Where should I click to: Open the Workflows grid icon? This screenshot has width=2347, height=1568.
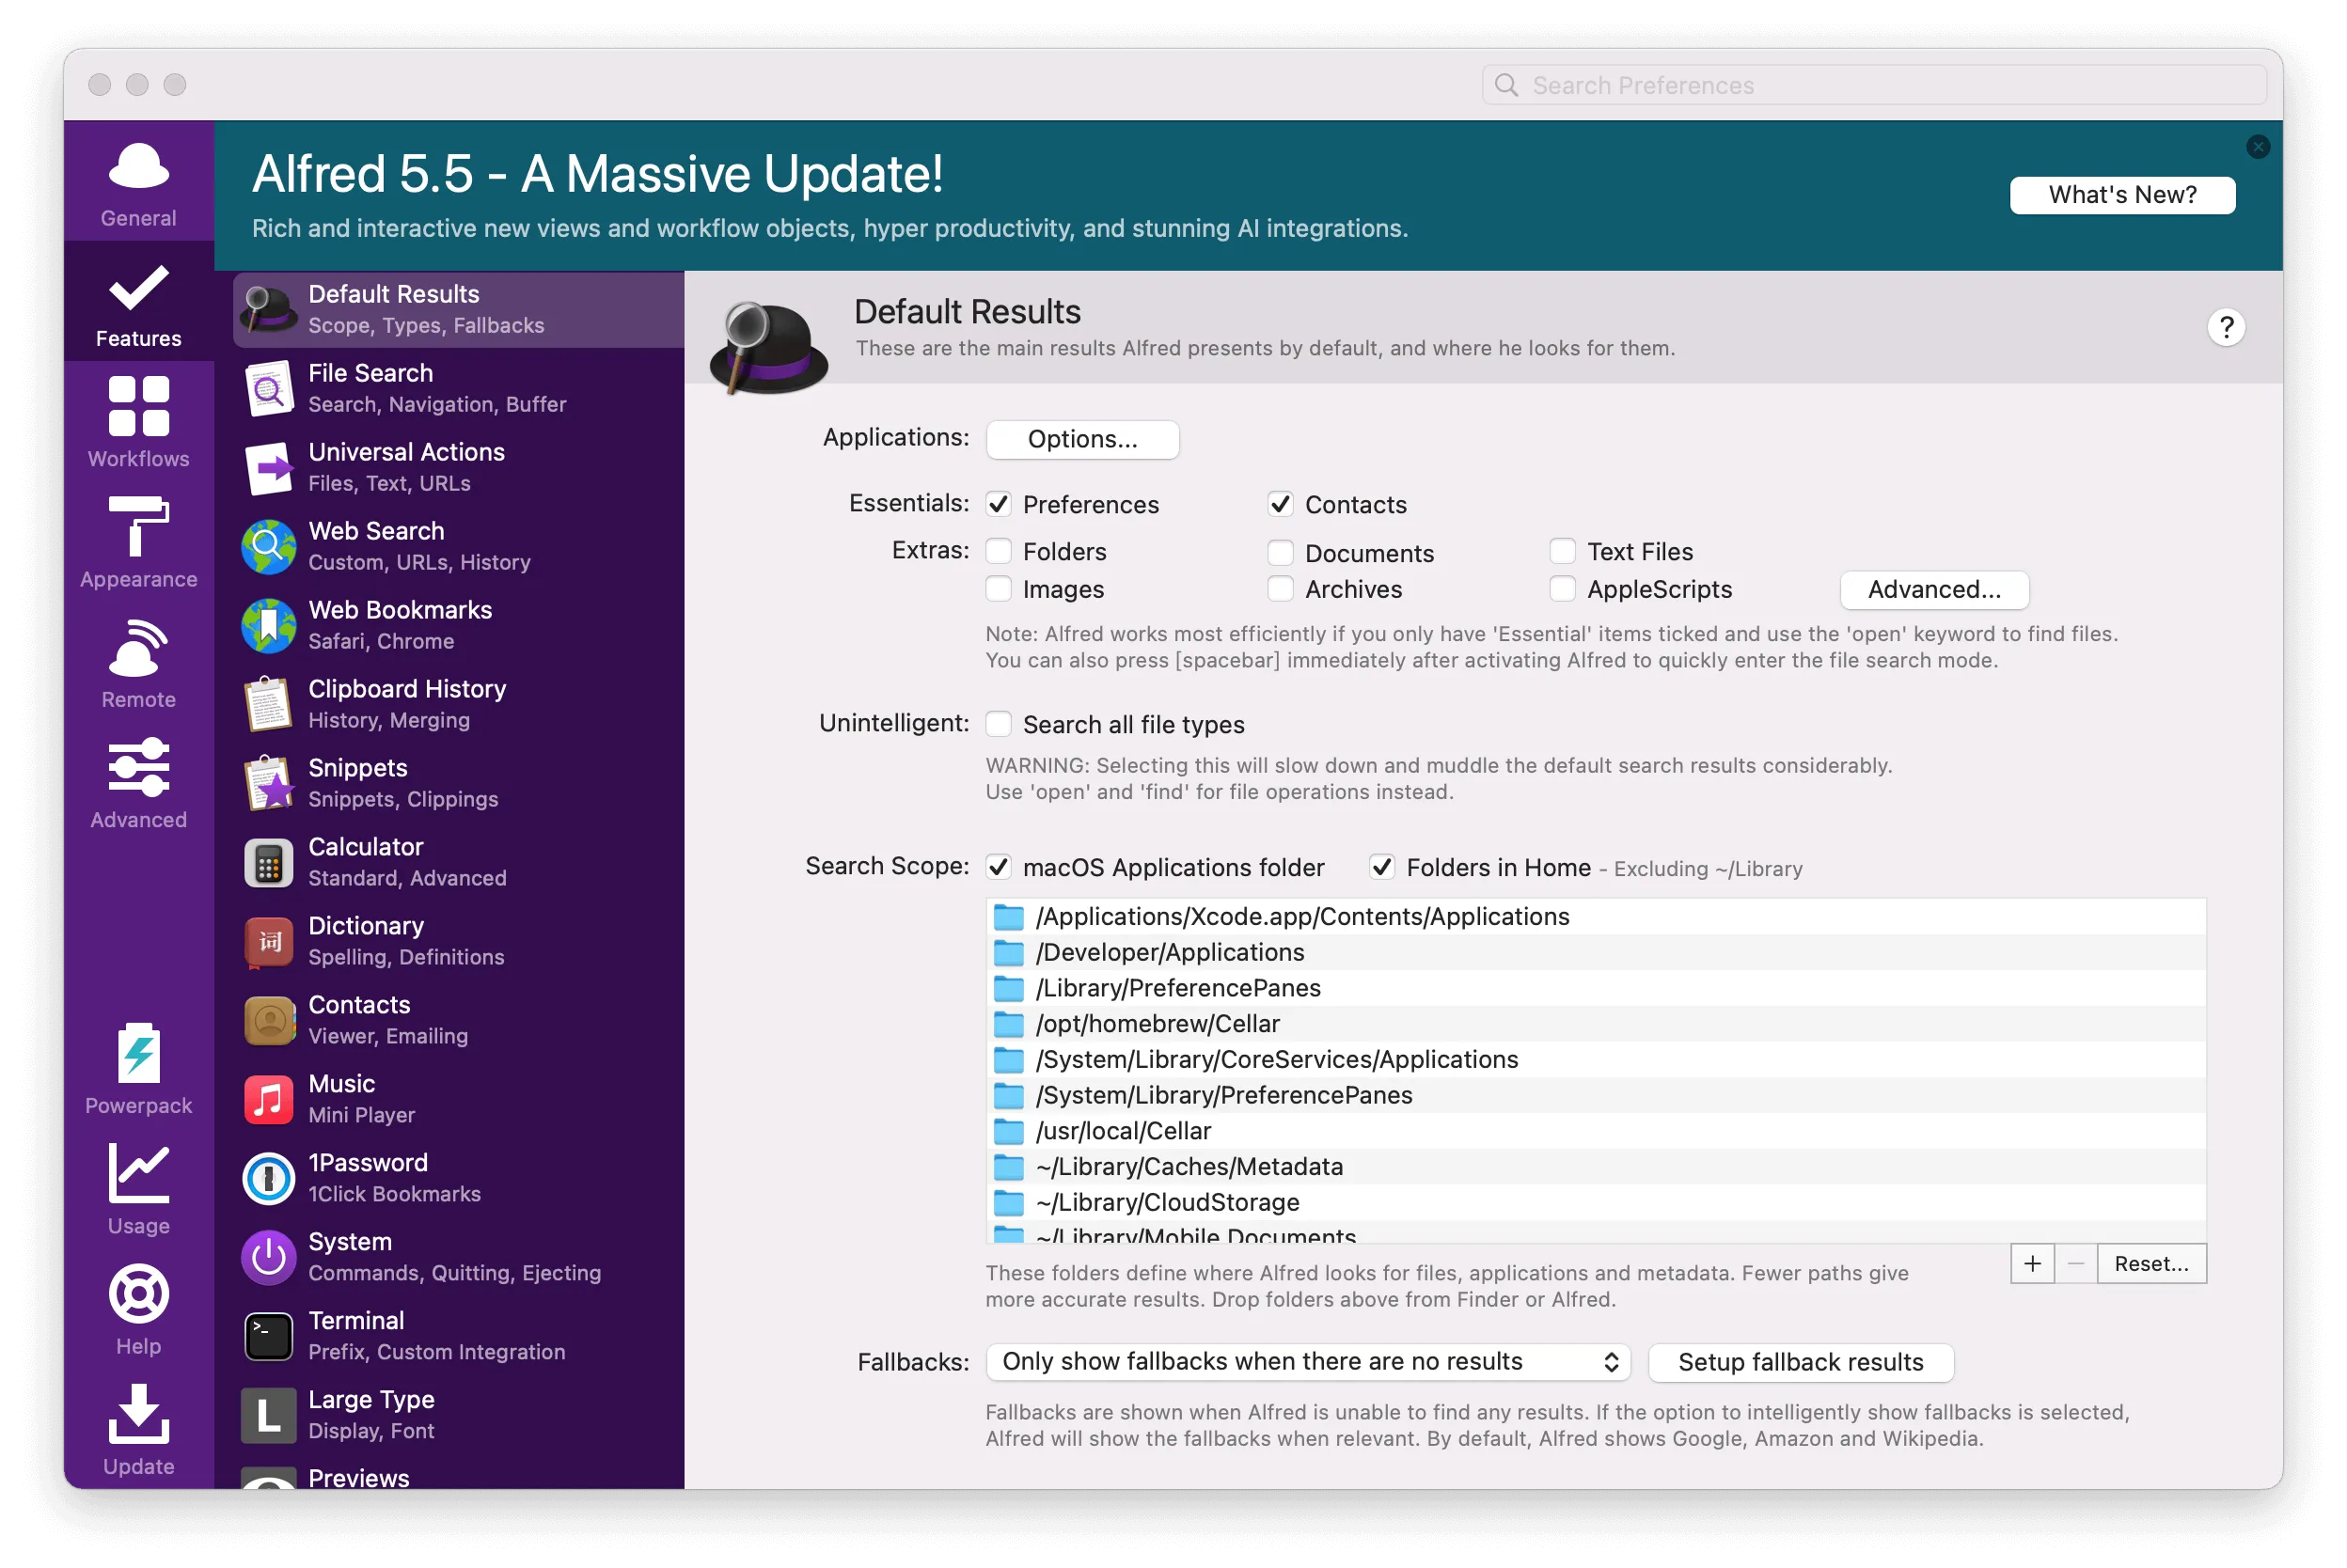pyautogui.click(x=138, y=406)
